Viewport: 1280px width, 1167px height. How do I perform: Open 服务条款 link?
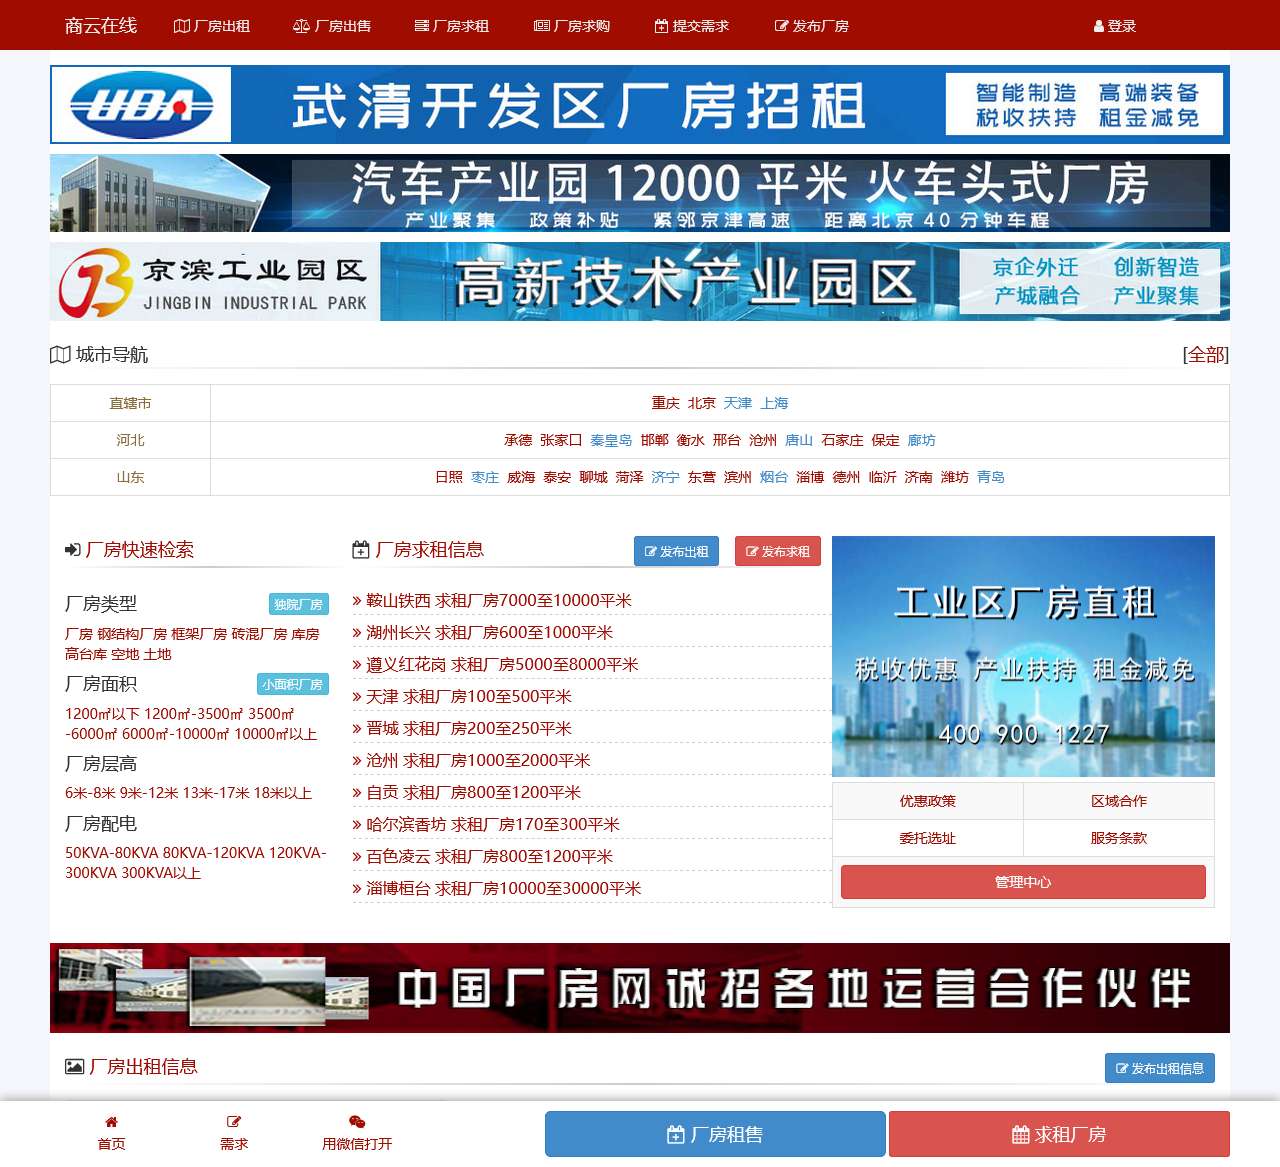(x=1119, y=838)
